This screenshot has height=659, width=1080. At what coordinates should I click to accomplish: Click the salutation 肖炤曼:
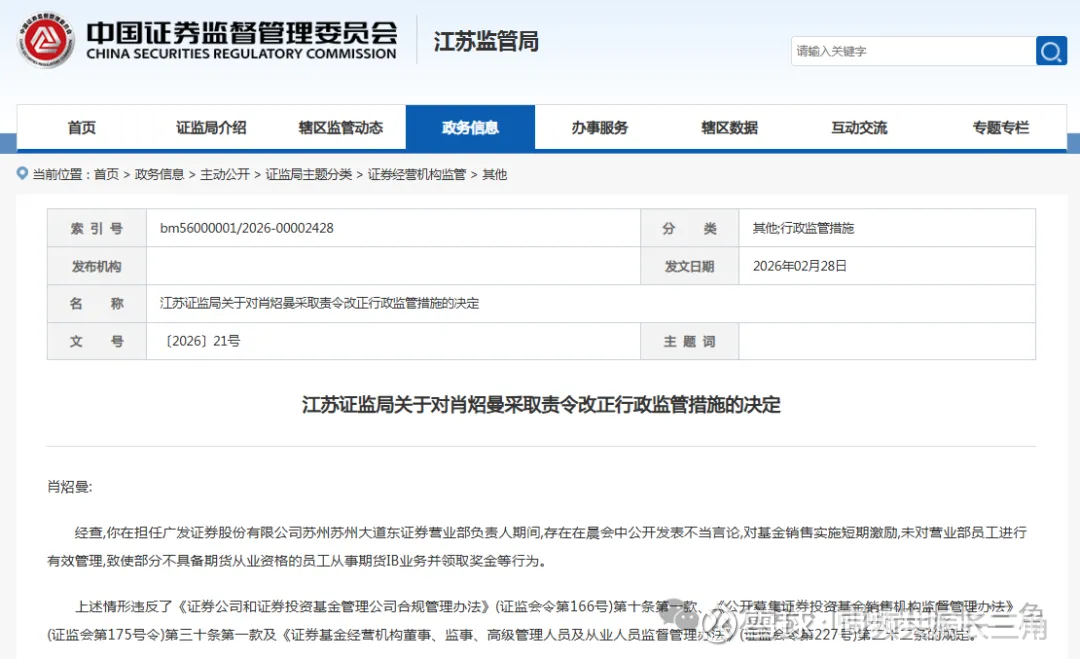tap(70, 487)
